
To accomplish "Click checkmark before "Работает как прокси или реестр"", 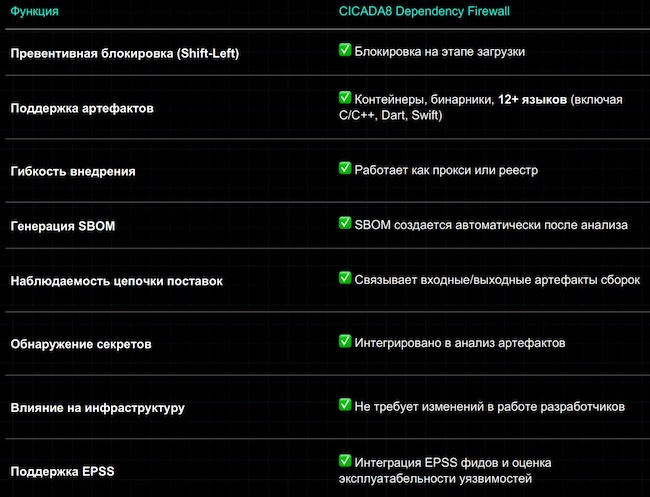I will coord(345,169).
